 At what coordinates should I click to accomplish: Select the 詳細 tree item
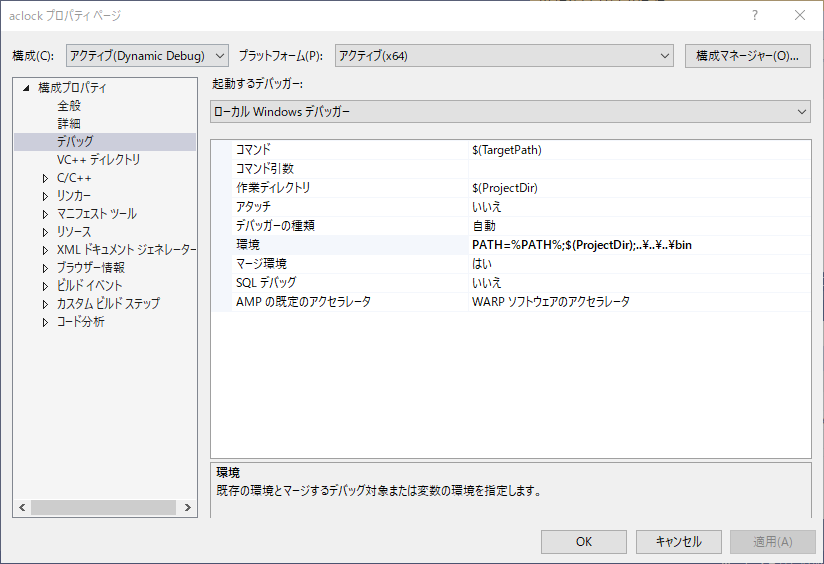69,124
